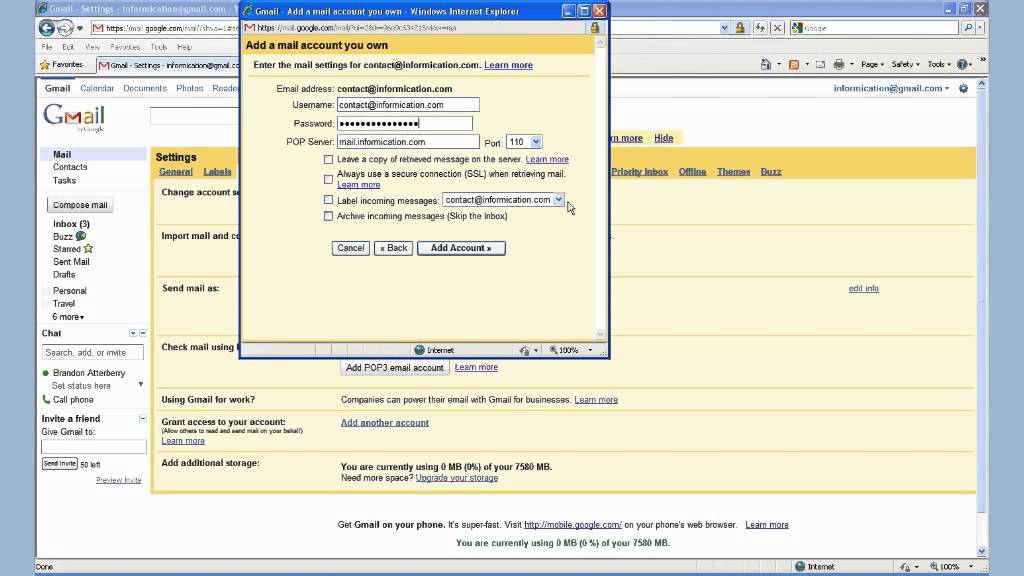Click the Call phone handset icon
Screen dimensions: 1024x576
46,400
